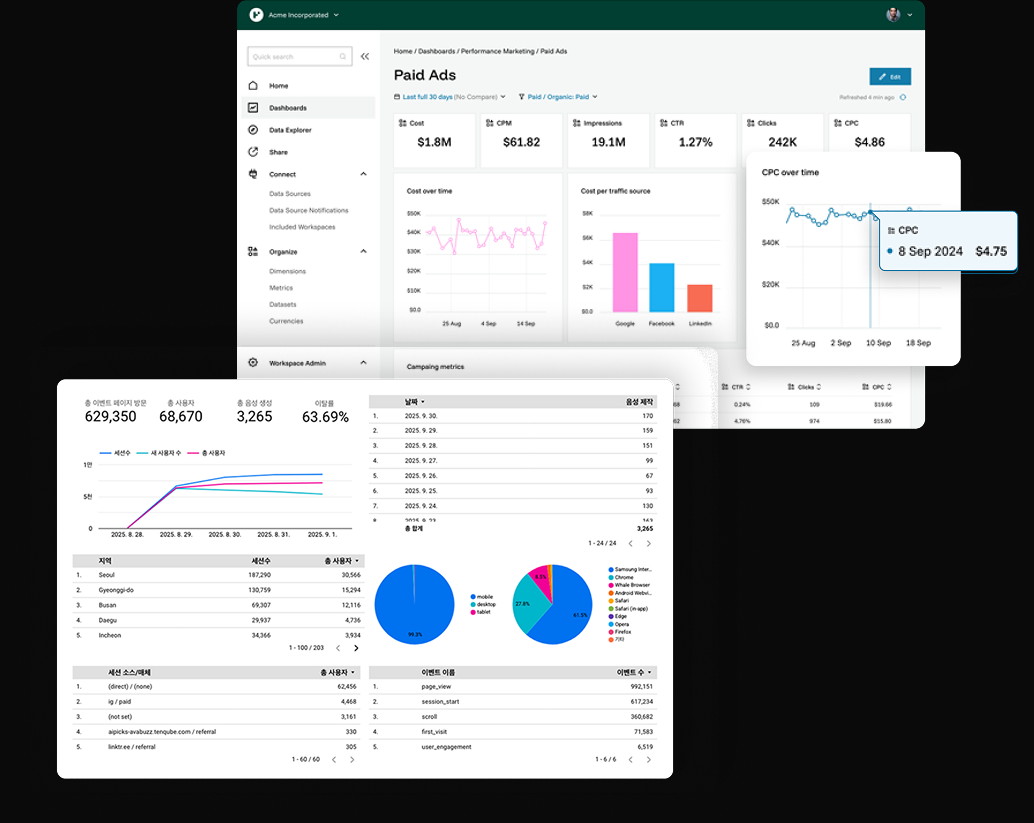Follow the 'Performance Marketing' breadcrumb link
The image size is (1034, 823).
497,51
